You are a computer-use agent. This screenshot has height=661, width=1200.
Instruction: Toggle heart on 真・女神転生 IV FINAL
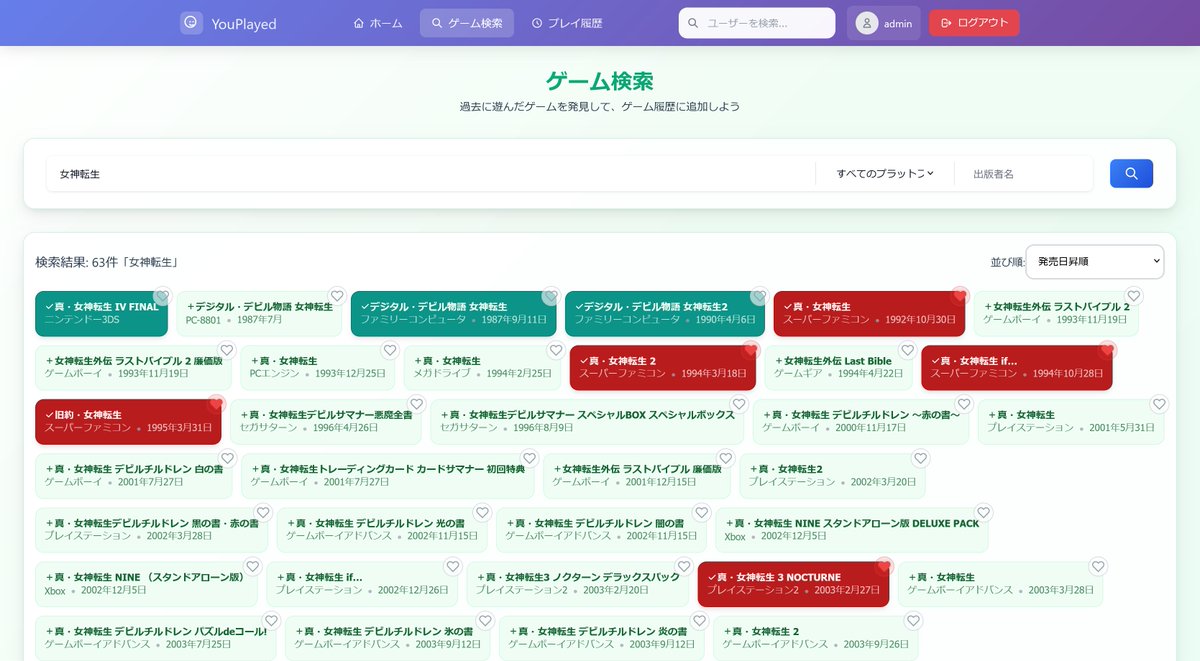(x=163, y=296)
